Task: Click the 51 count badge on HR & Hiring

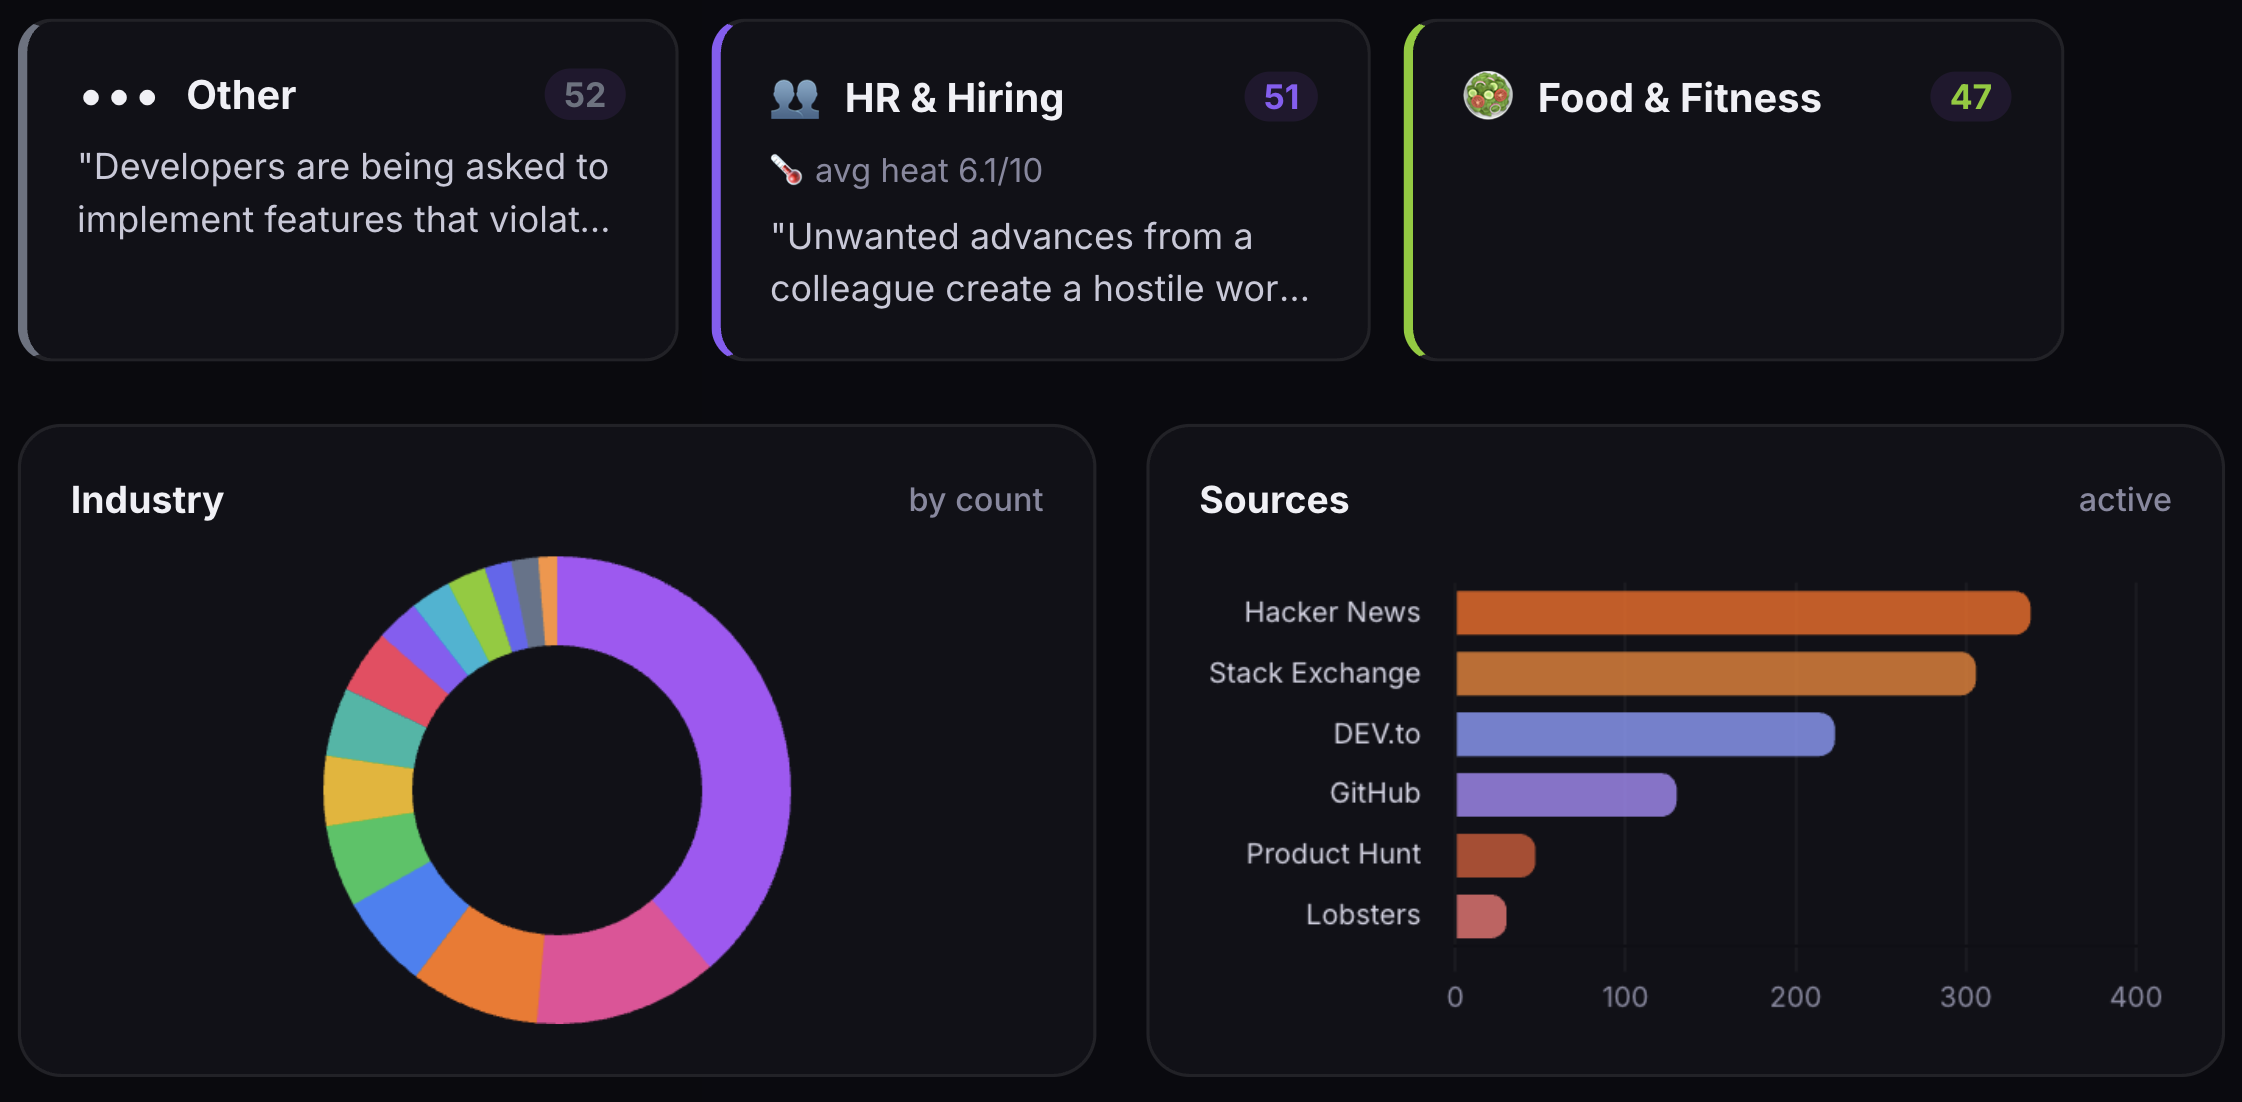Action: (1281, 97)
